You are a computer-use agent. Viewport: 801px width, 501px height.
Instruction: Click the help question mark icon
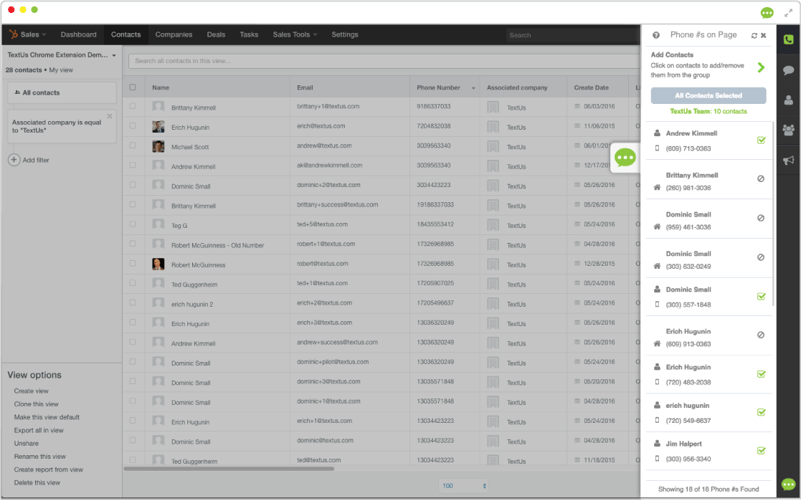pyautogui.click(x=656, y=35)
